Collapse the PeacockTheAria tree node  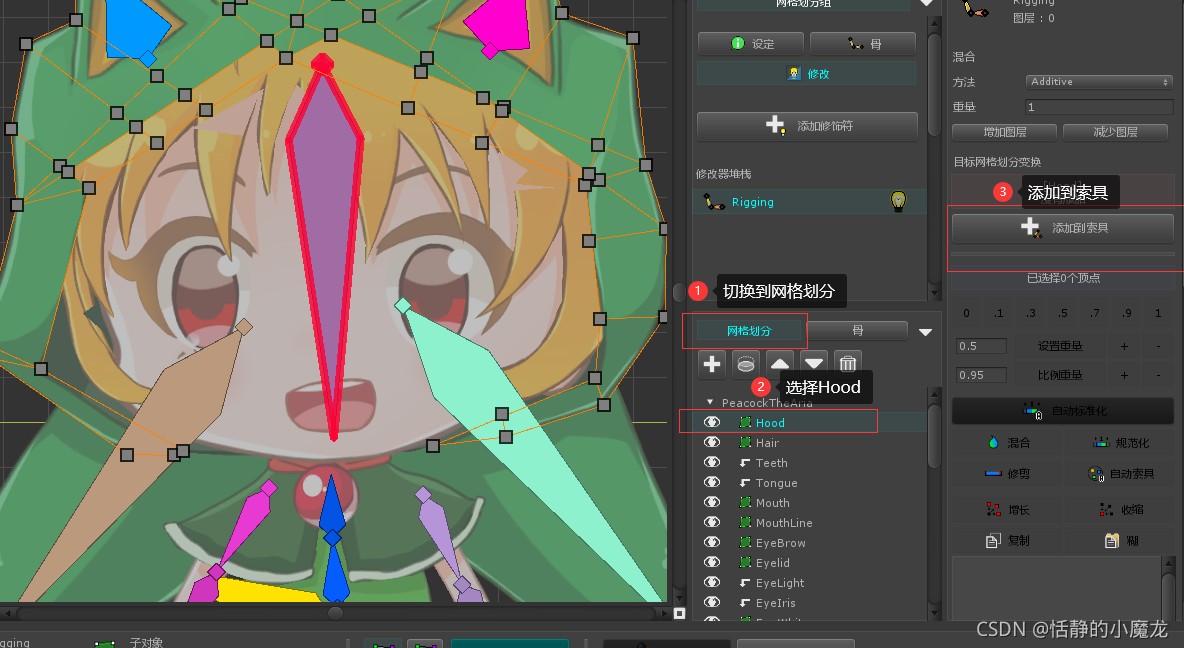click(x=710, y=403)
